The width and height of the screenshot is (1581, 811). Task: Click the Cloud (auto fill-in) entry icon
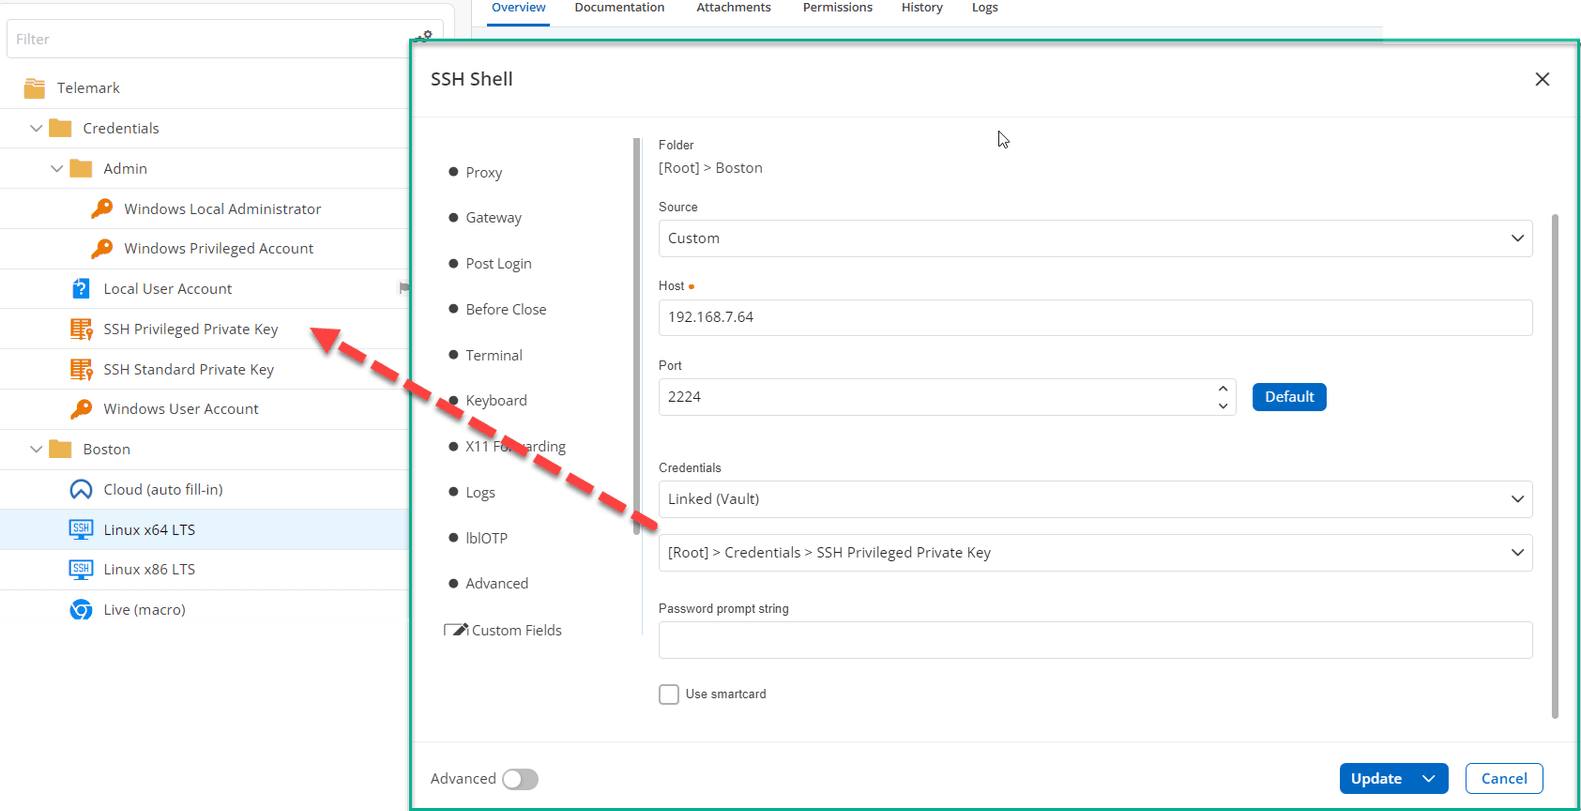[x=81, y=489]
